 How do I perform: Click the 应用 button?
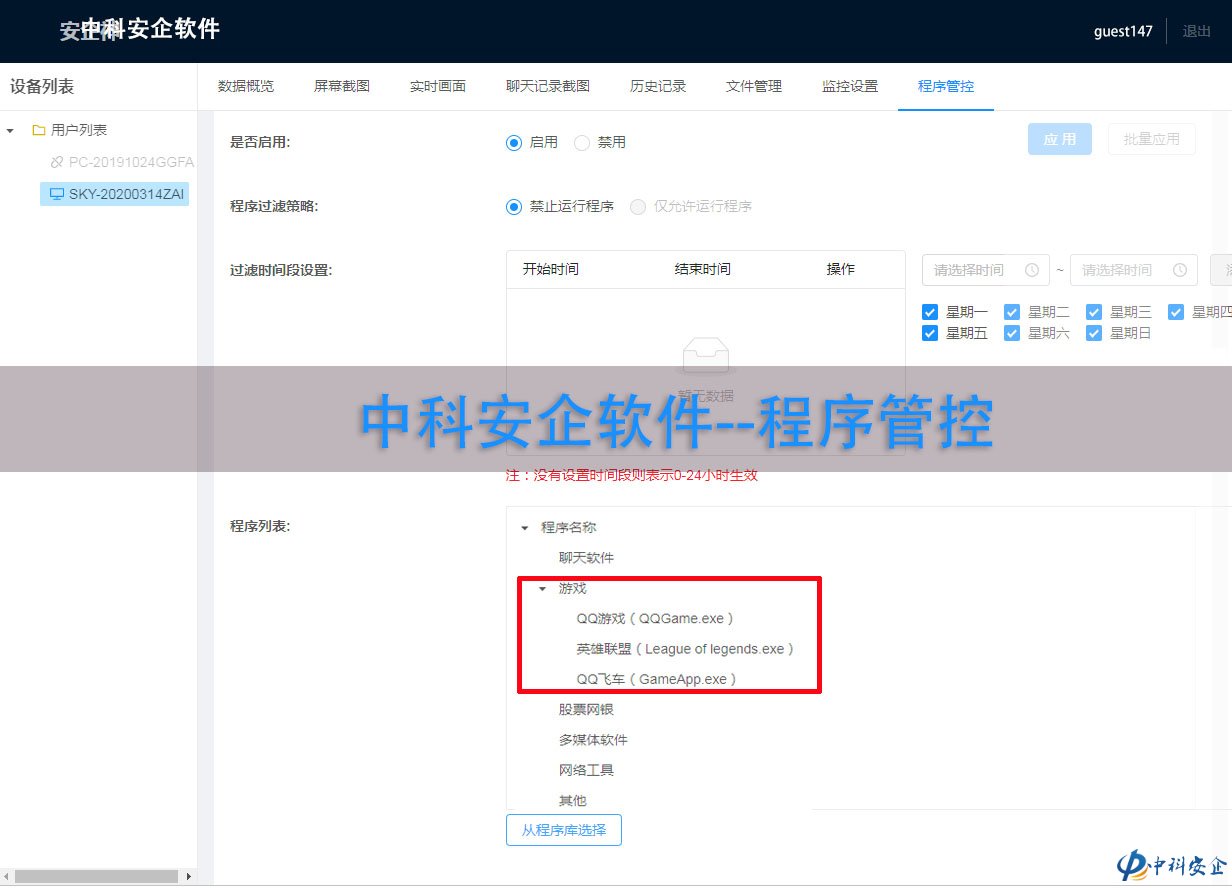1060,139
